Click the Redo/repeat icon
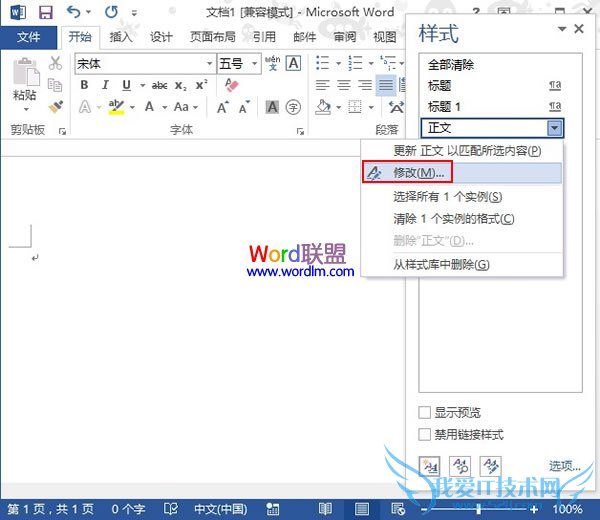600x520 pixels. [111, 12]
